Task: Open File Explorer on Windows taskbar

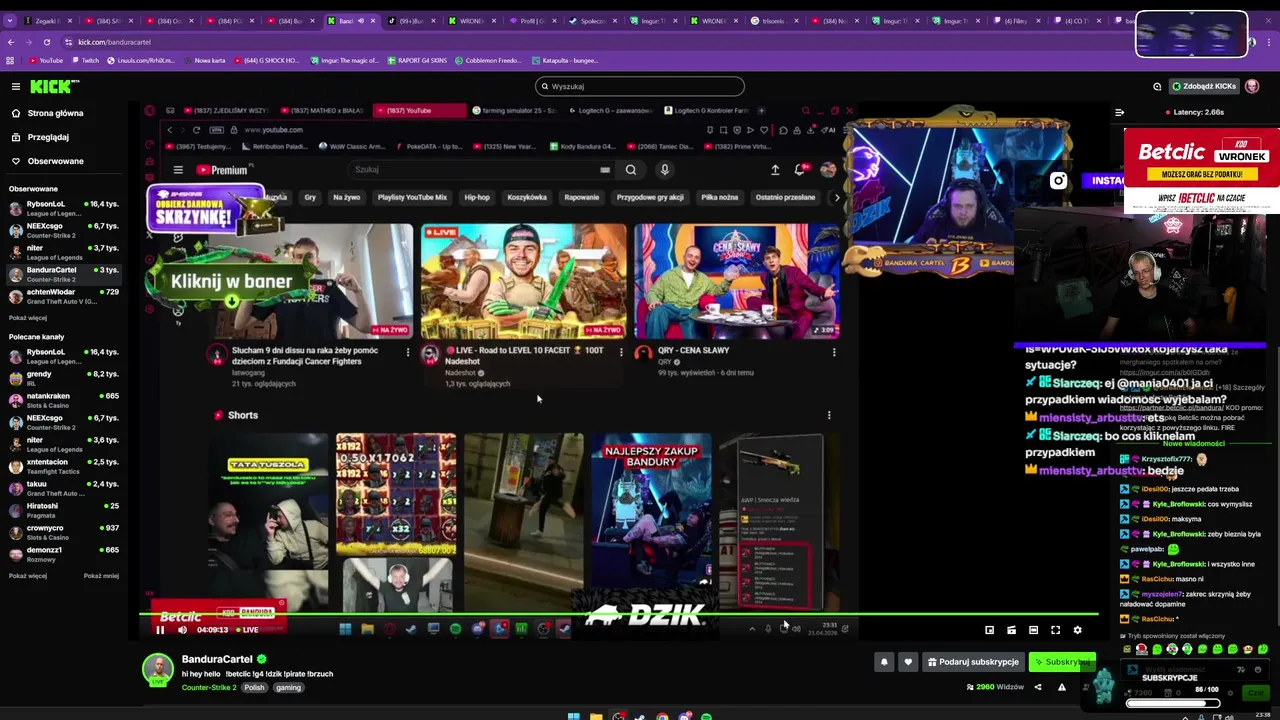Action: [x=596, y=716]
